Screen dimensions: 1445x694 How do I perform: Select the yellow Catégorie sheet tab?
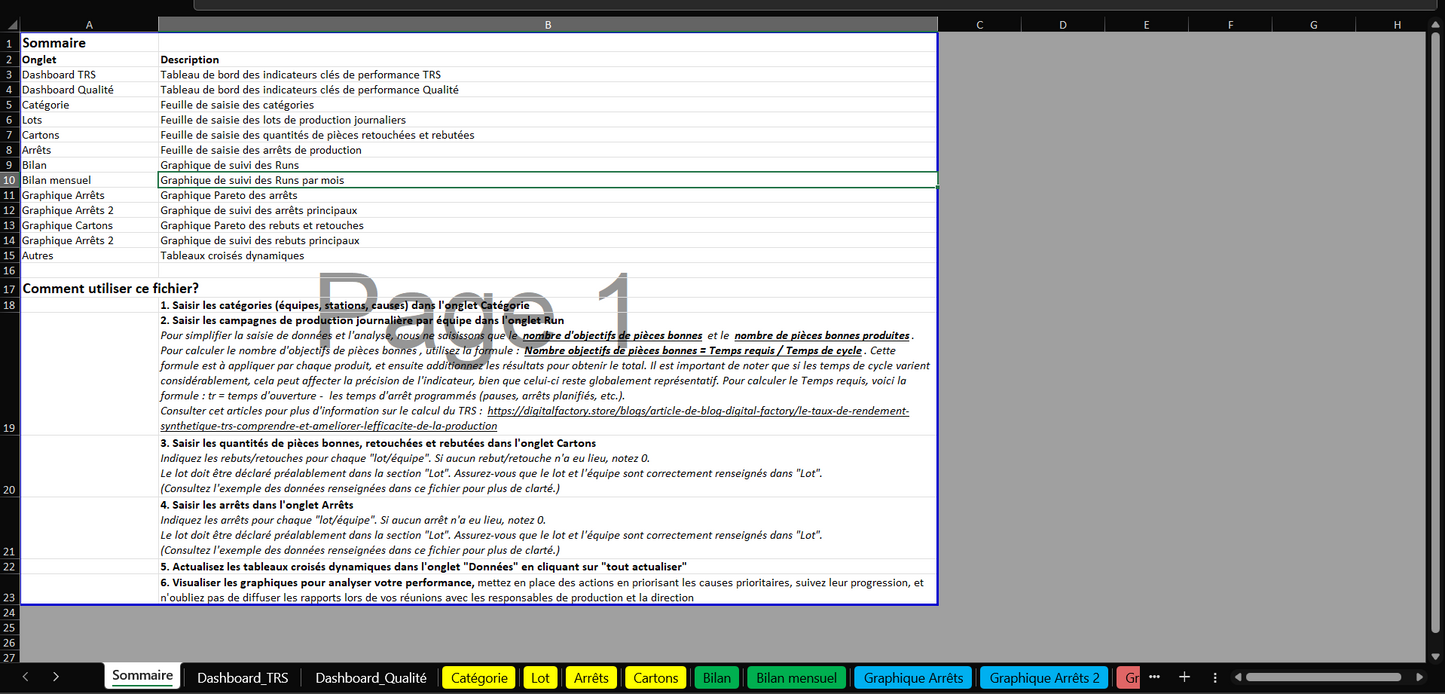click(x=479, y=677)
